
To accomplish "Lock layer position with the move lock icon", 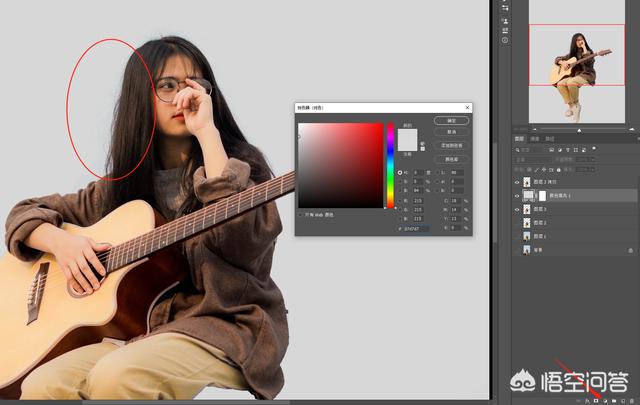I will click(x=544, y=169).
